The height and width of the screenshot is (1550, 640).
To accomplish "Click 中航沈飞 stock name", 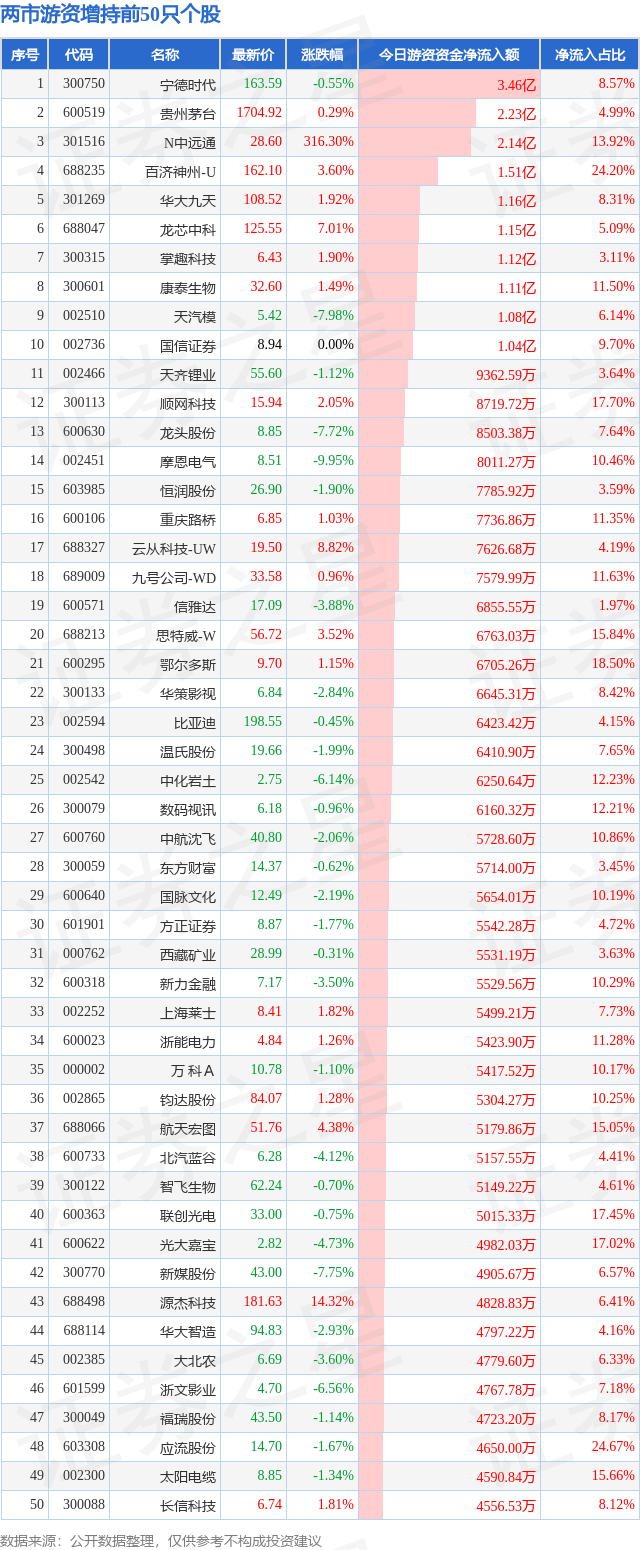I will coord(188,839).
